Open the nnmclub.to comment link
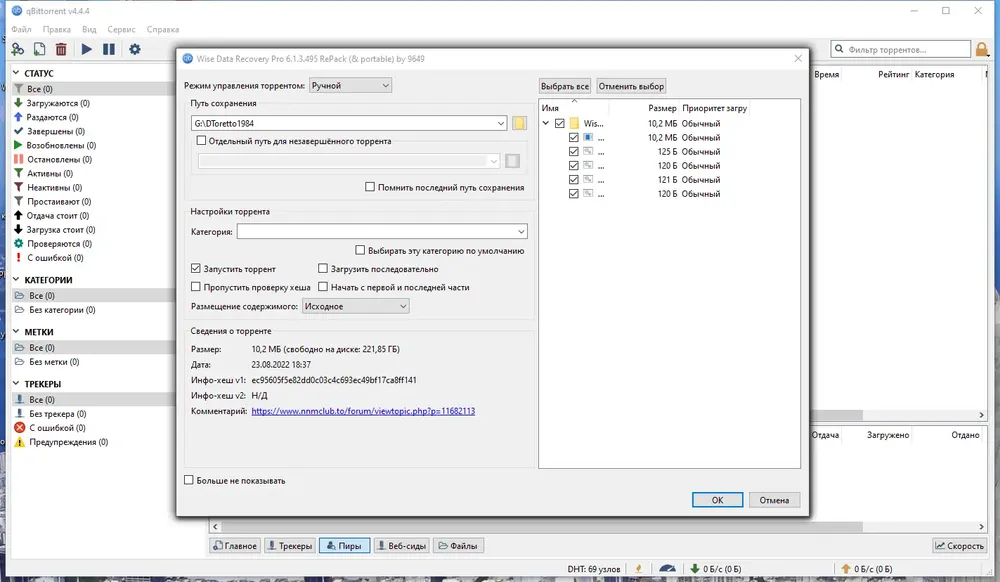1000x582 pixels. [x=362, y=411]
